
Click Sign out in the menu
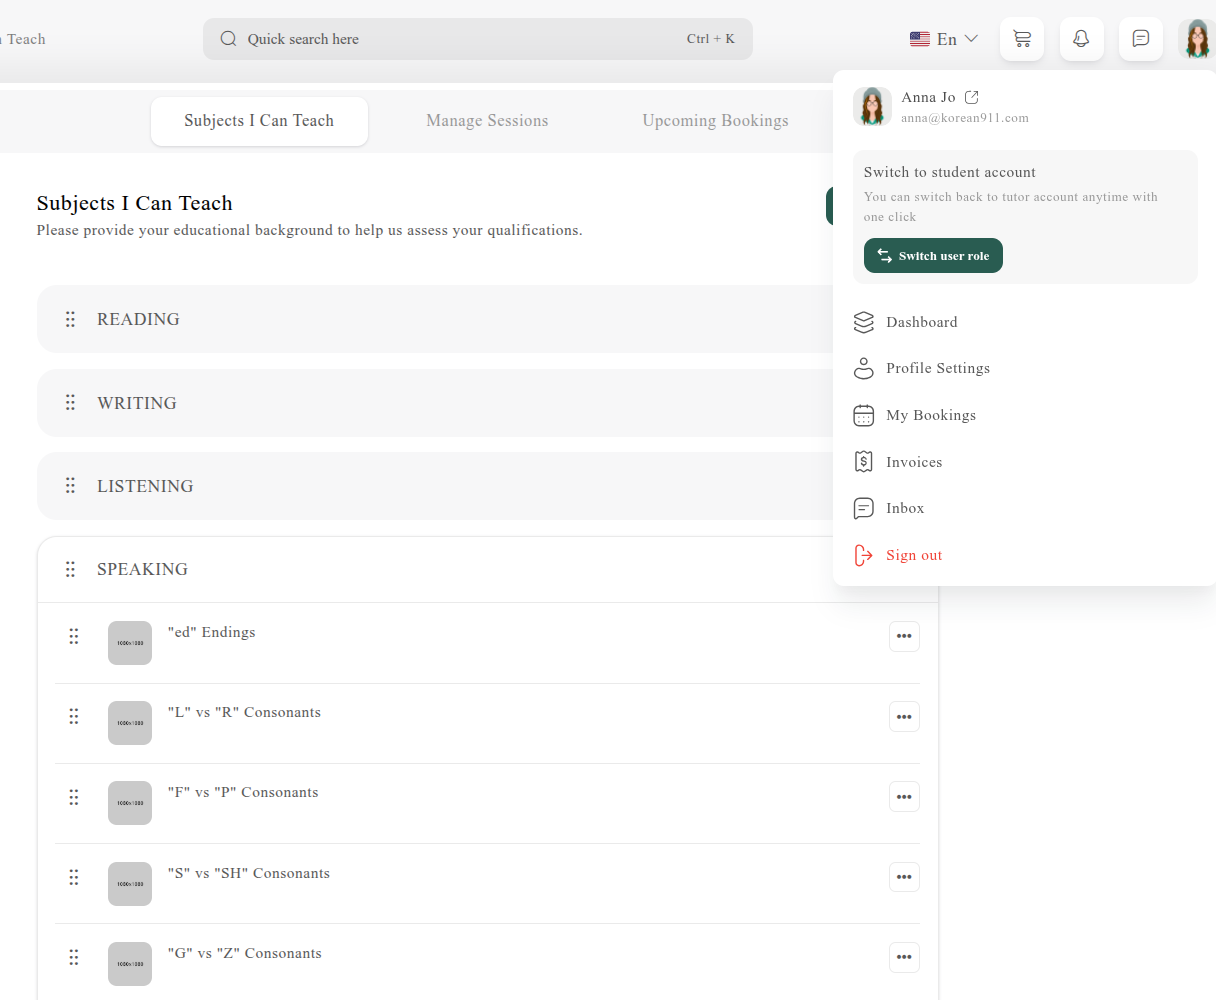pos(913,555)
